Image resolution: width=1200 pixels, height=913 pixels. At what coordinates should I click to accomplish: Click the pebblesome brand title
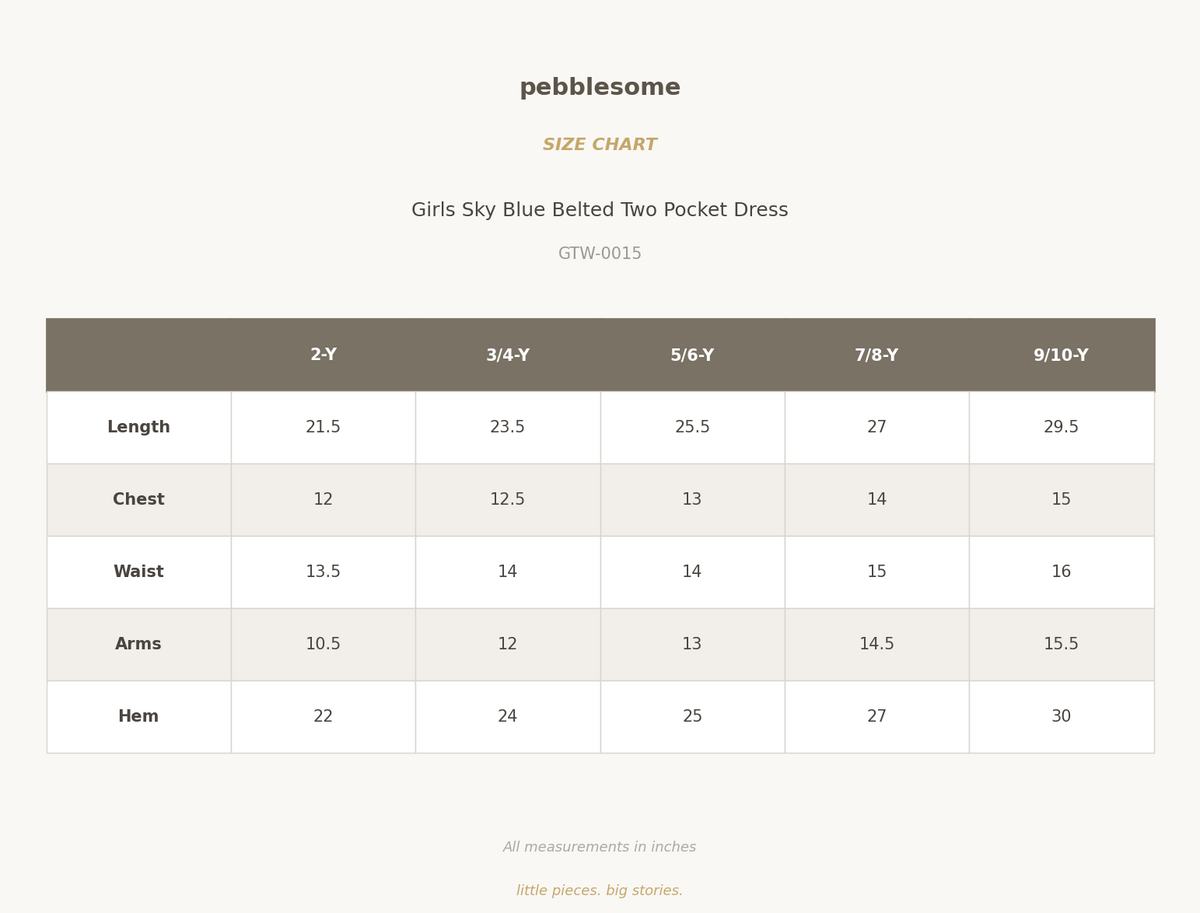(600, 88)
